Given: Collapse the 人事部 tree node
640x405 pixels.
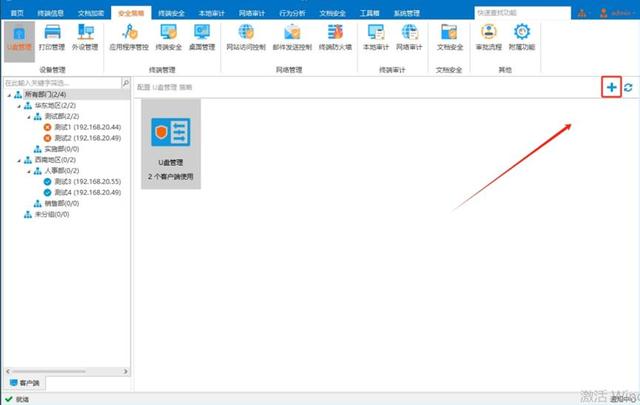Looking at the screenshot, I should pyautogui.click(x=29, y=171).
